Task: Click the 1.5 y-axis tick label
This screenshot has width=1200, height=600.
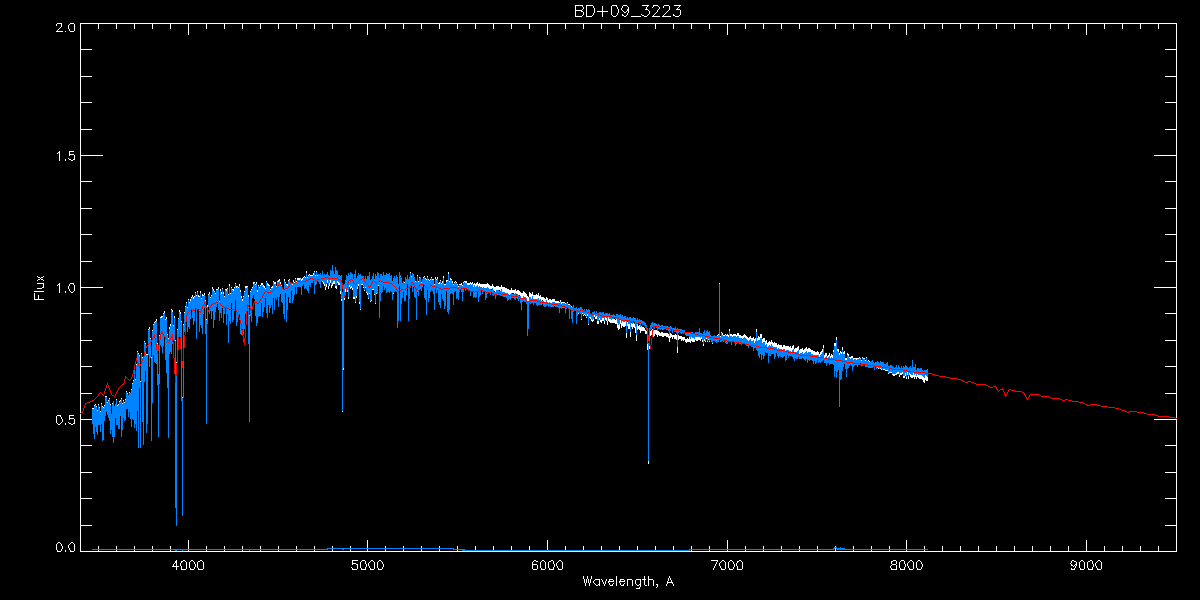Action: point(65,157)
